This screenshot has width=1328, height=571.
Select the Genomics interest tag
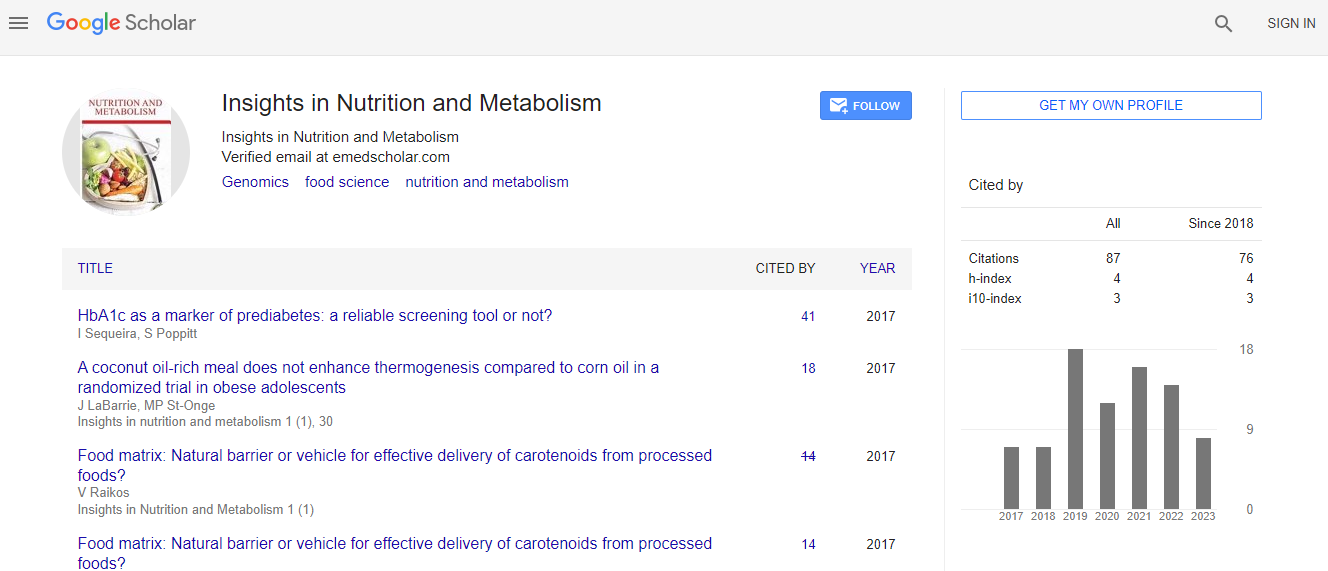click(255, 182)
